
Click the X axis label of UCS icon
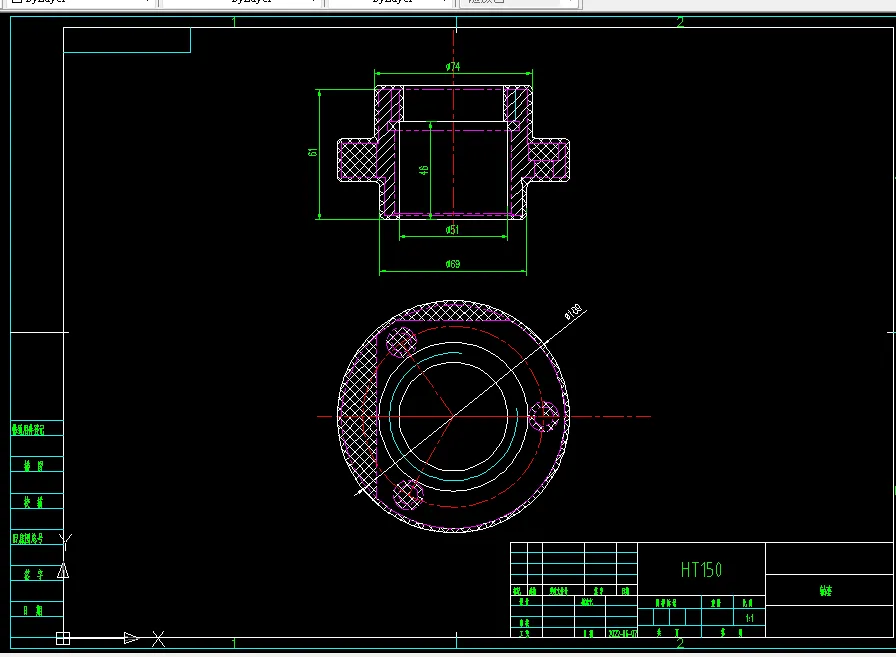click(x=158, y=639)
